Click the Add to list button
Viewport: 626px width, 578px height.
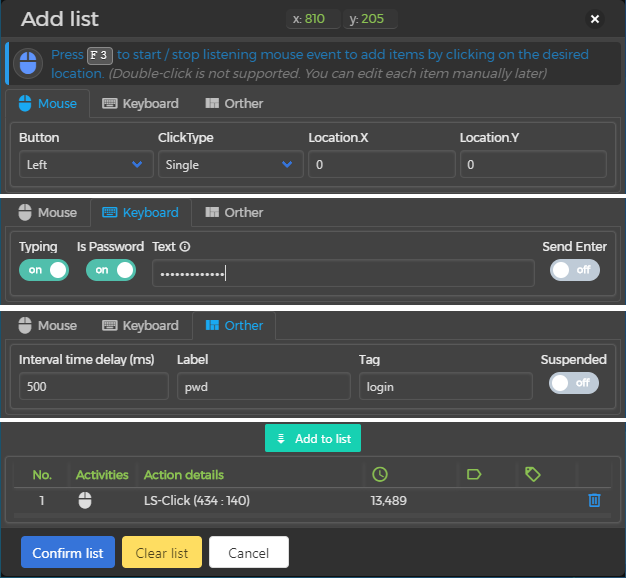coord(313,438)
